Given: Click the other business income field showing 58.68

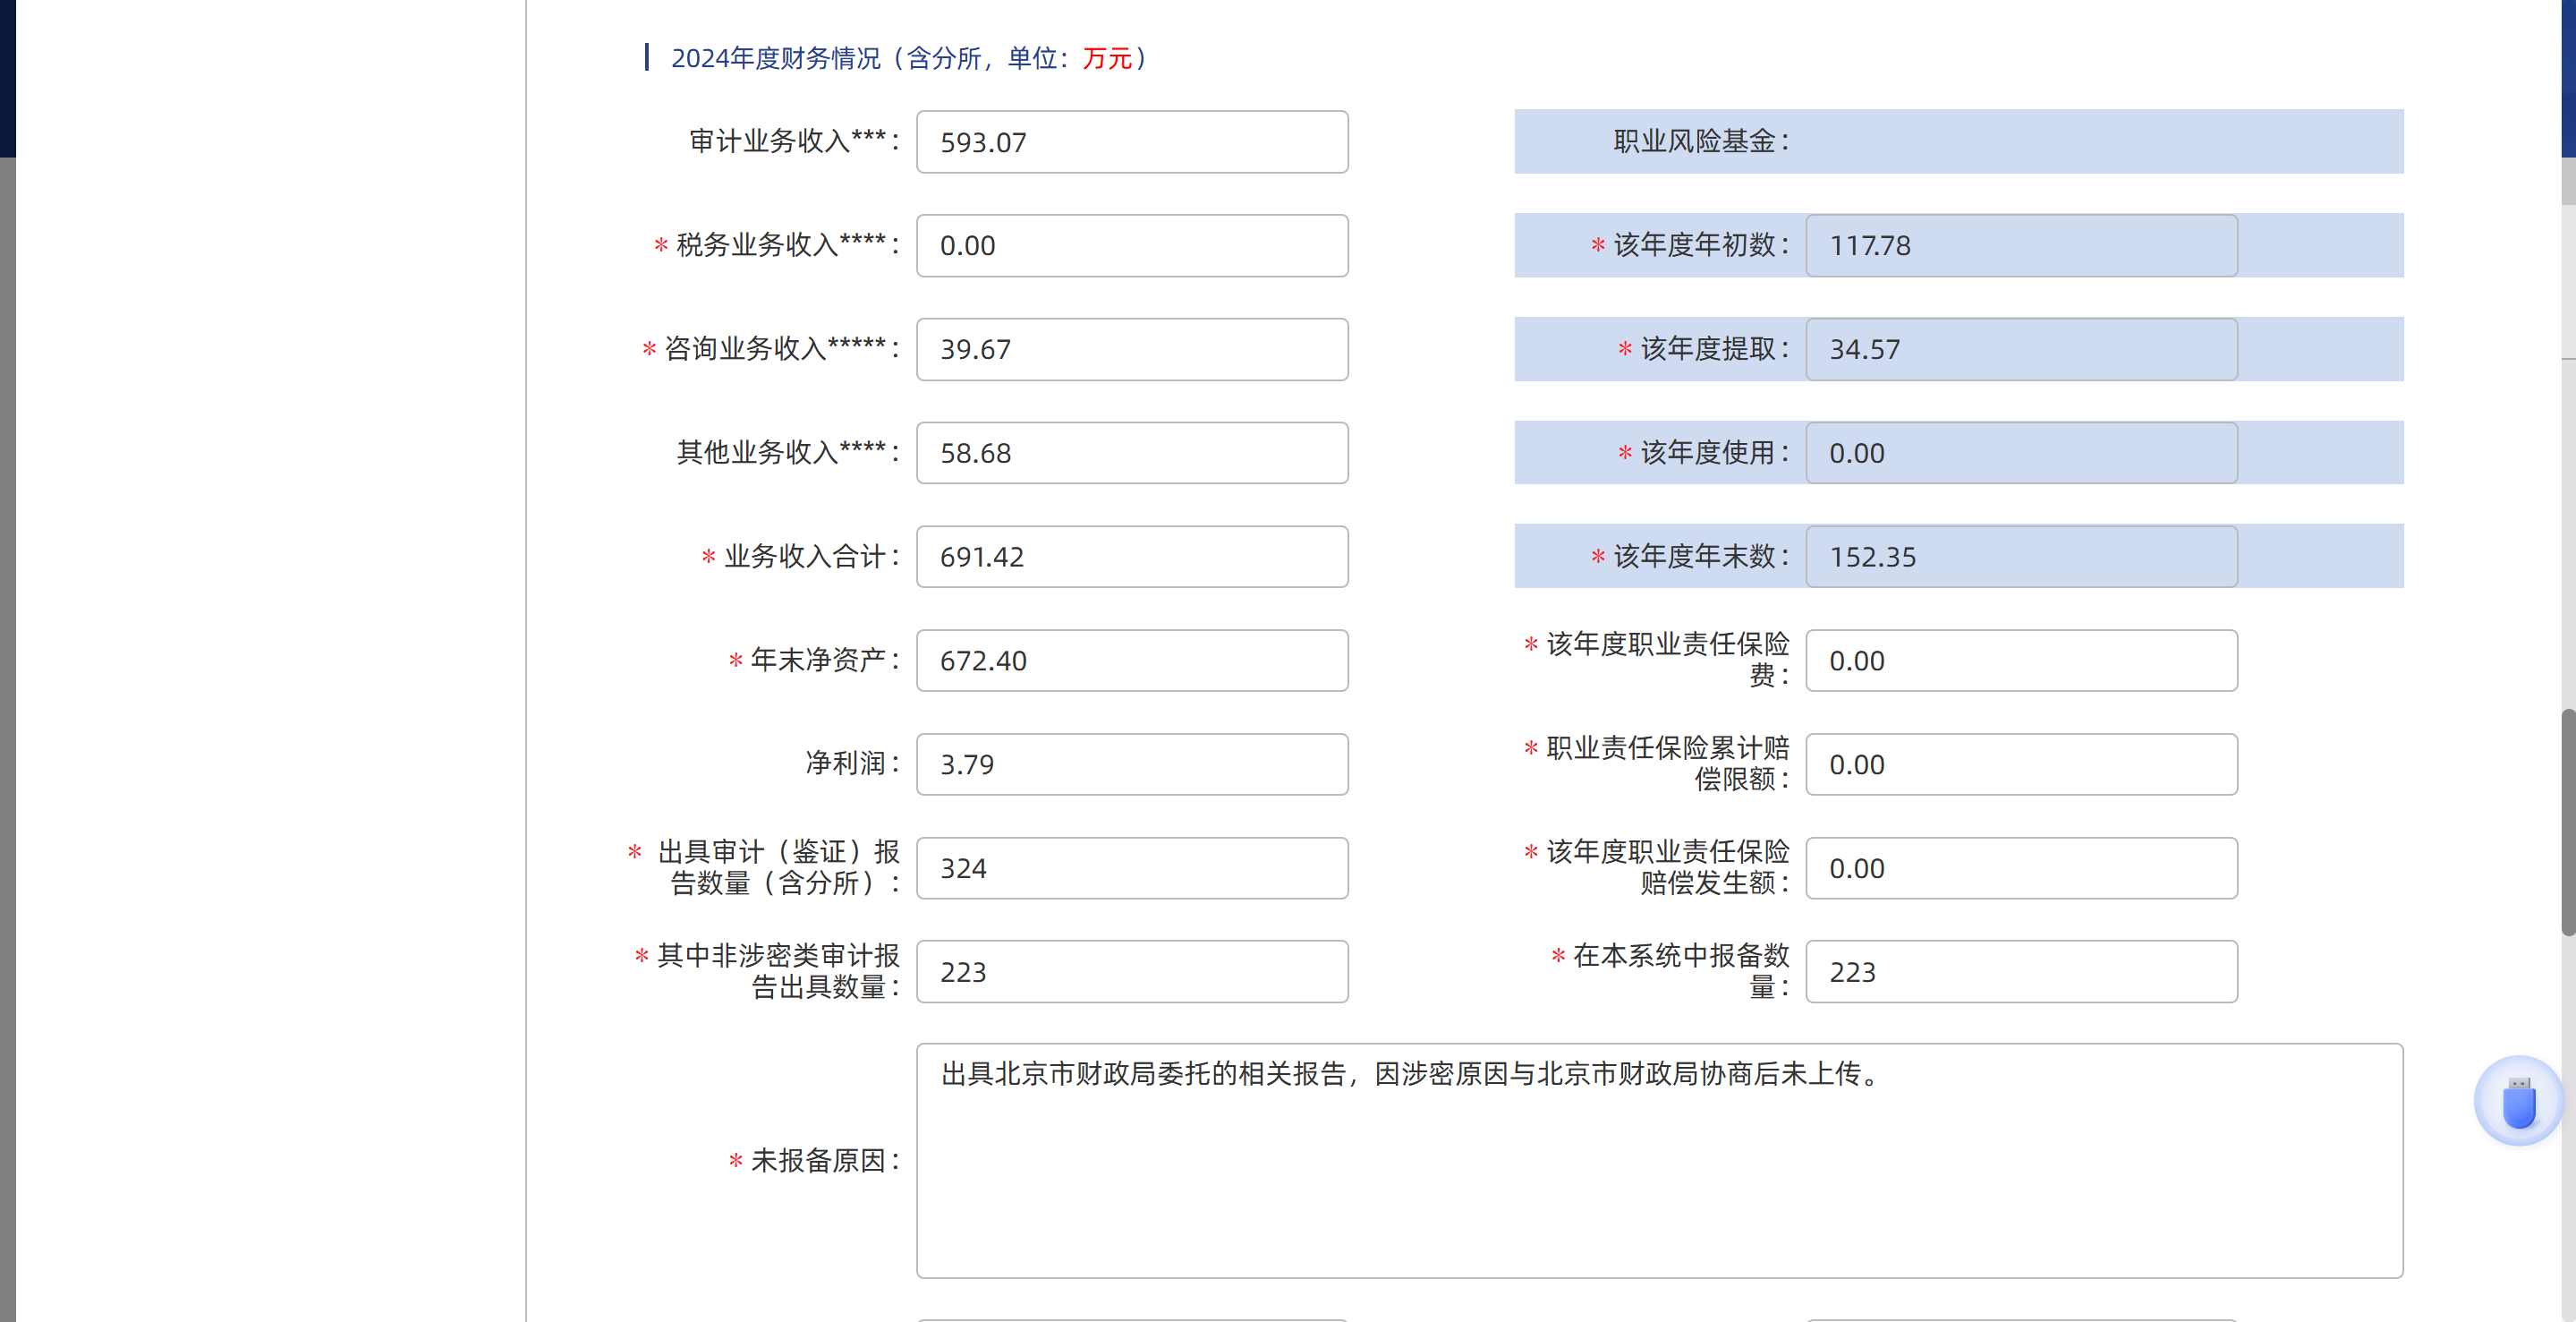Looking at the screenshot, I should pyautogui.click(x=1131, y=453).
